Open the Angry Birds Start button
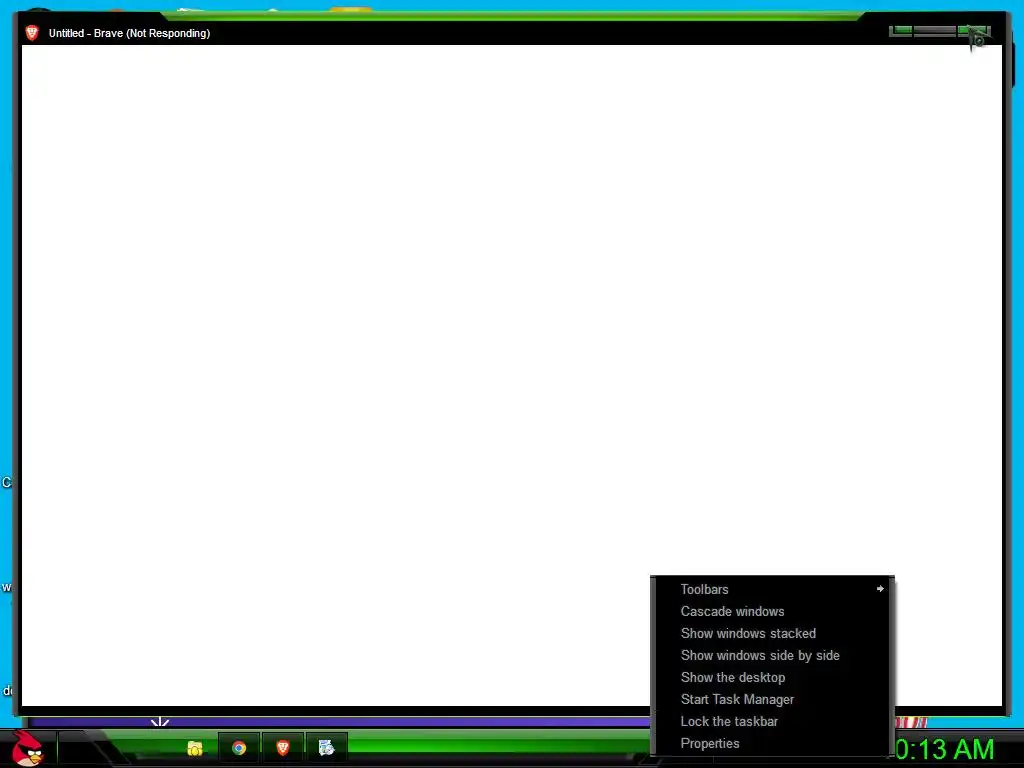Screen dimensions: 1024x768 click(x=27, y=748)
